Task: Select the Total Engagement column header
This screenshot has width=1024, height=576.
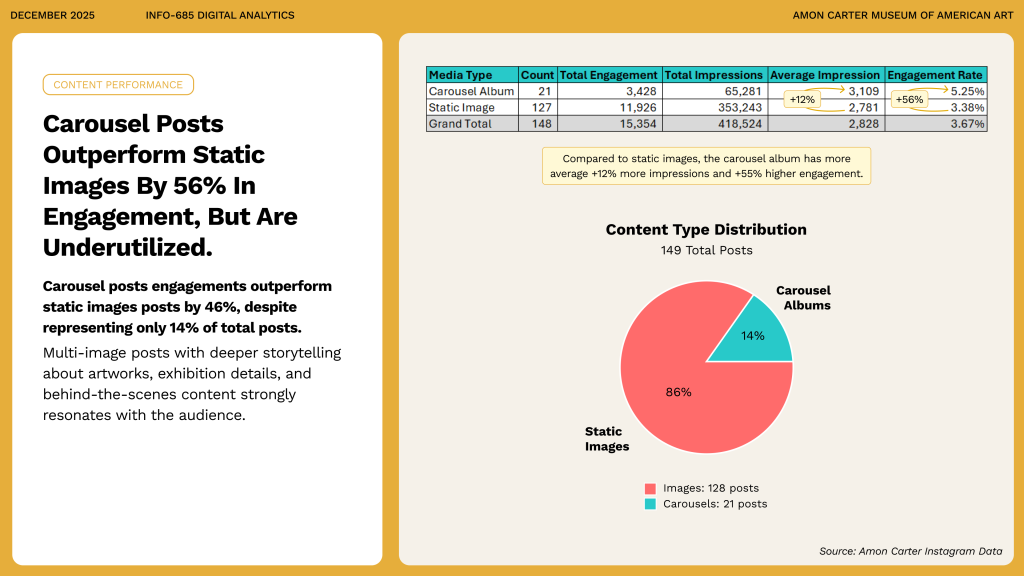Action: tap(608, 75)
